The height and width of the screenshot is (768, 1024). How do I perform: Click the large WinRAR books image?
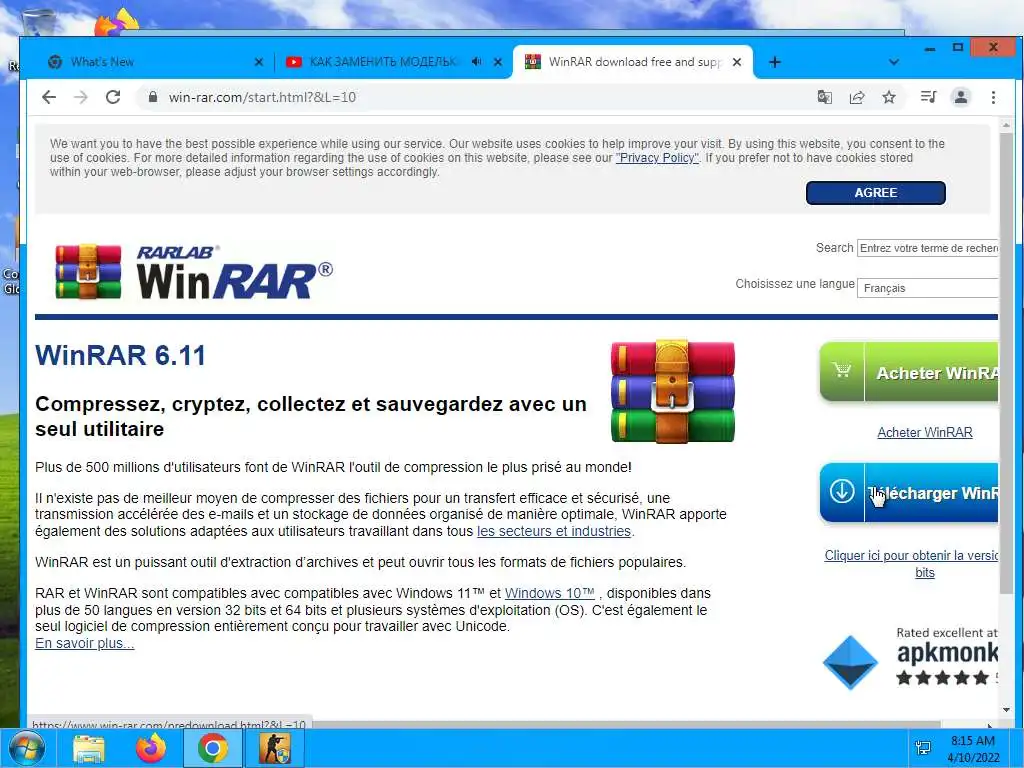pos(673,392)
